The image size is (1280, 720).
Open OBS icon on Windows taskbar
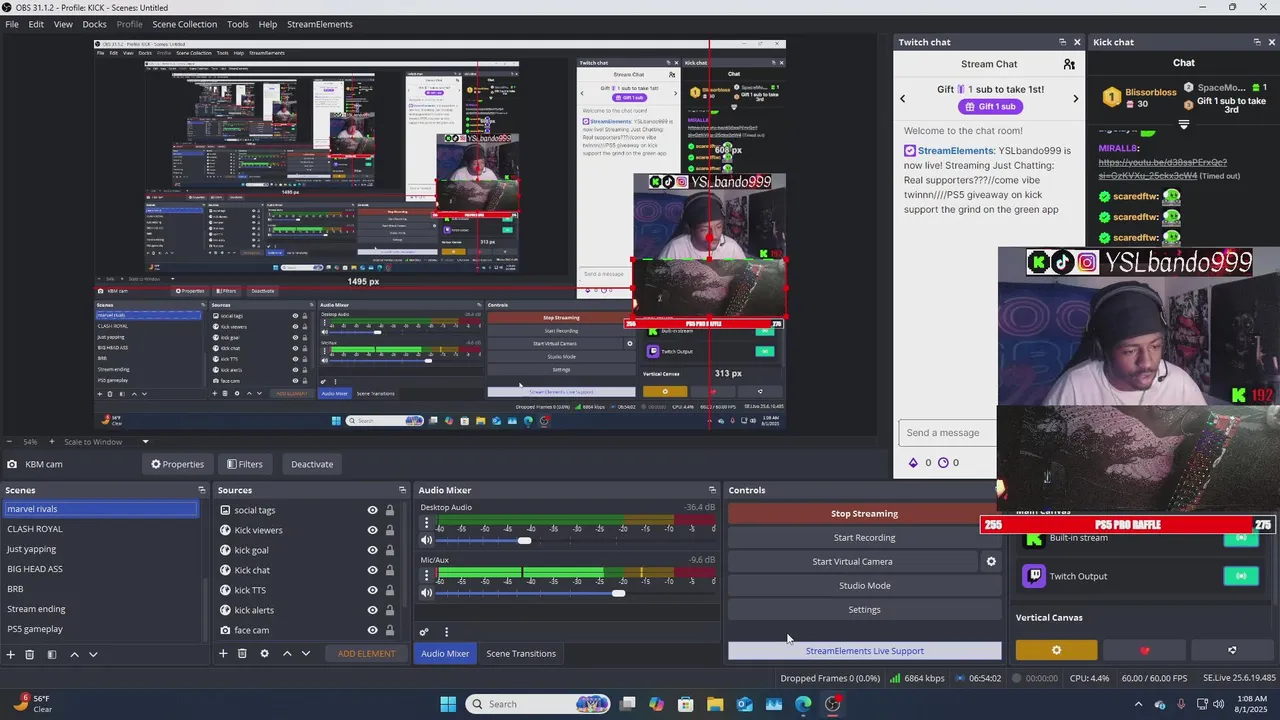[833, 704]
